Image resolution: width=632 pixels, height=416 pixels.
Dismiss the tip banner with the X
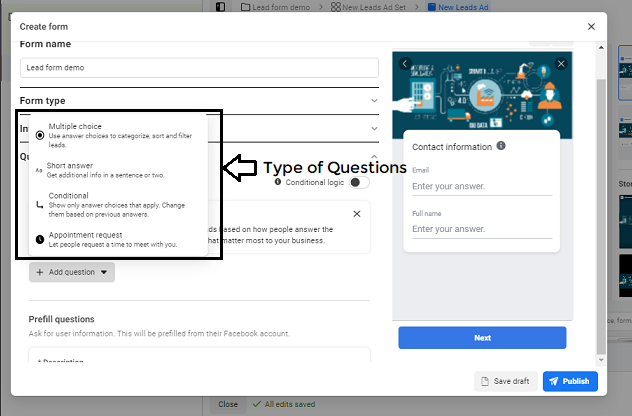coord(357,214)
